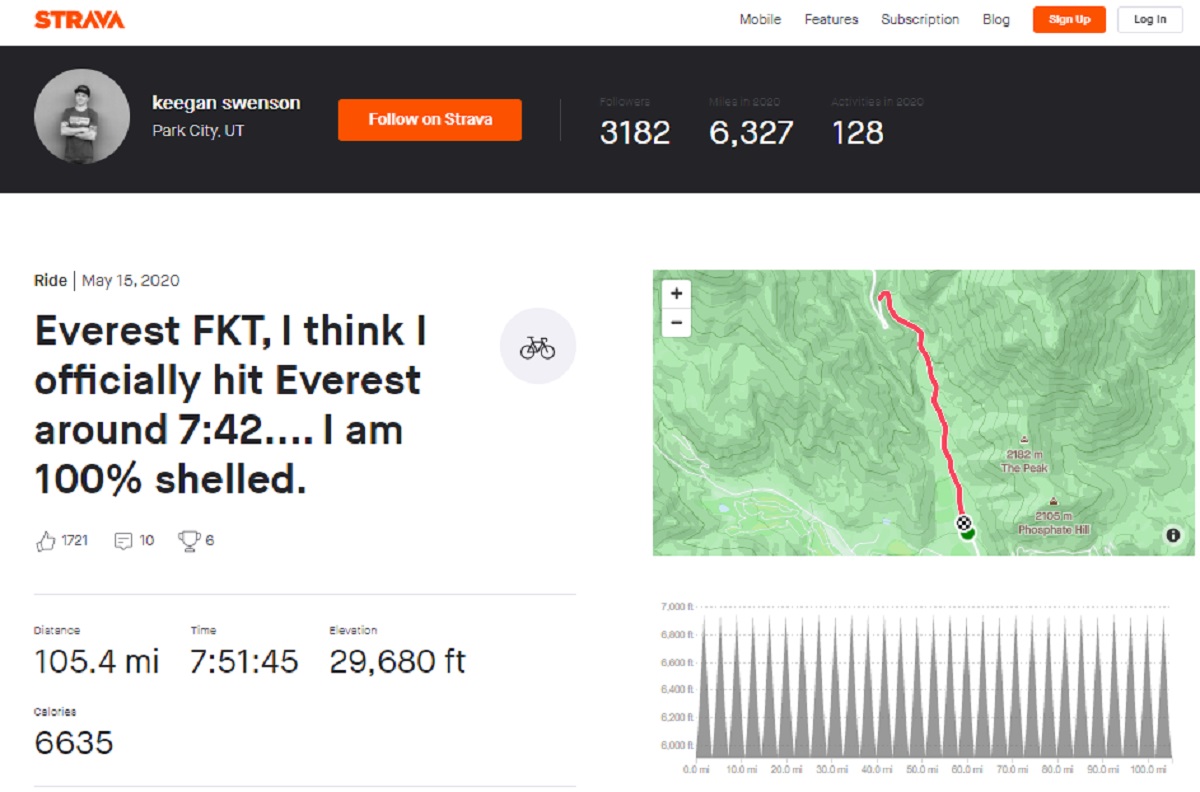Open map info icon
The width and height of the screenshot is (1200, 792).
point(1173,535)
